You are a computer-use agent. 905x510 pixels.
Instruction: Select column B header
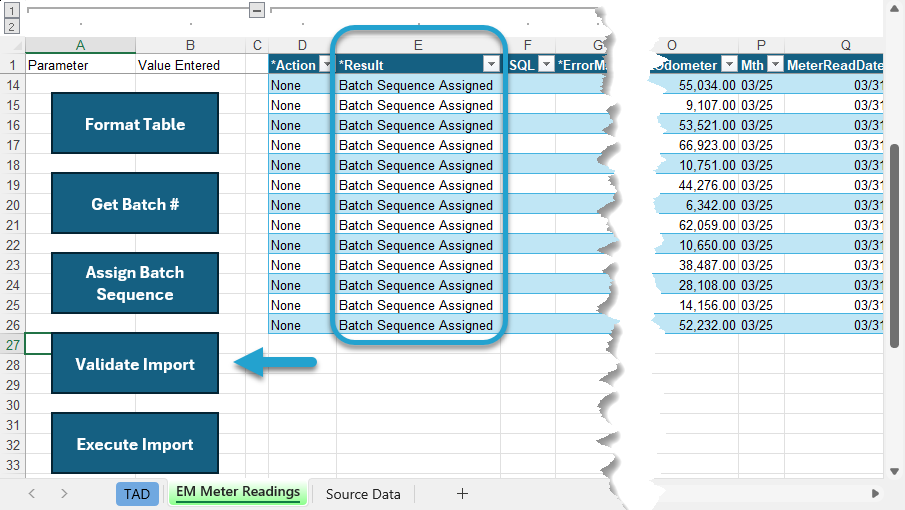(x=190, y=45)
